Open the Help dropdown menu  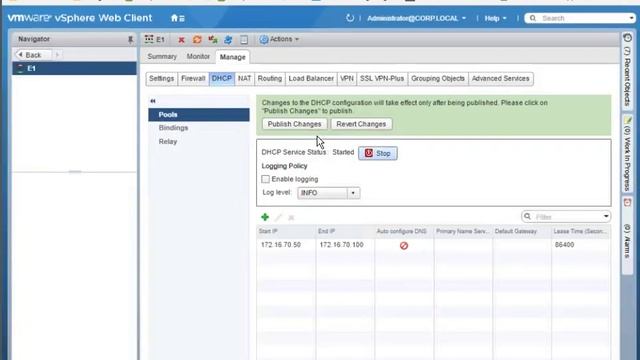496,18
